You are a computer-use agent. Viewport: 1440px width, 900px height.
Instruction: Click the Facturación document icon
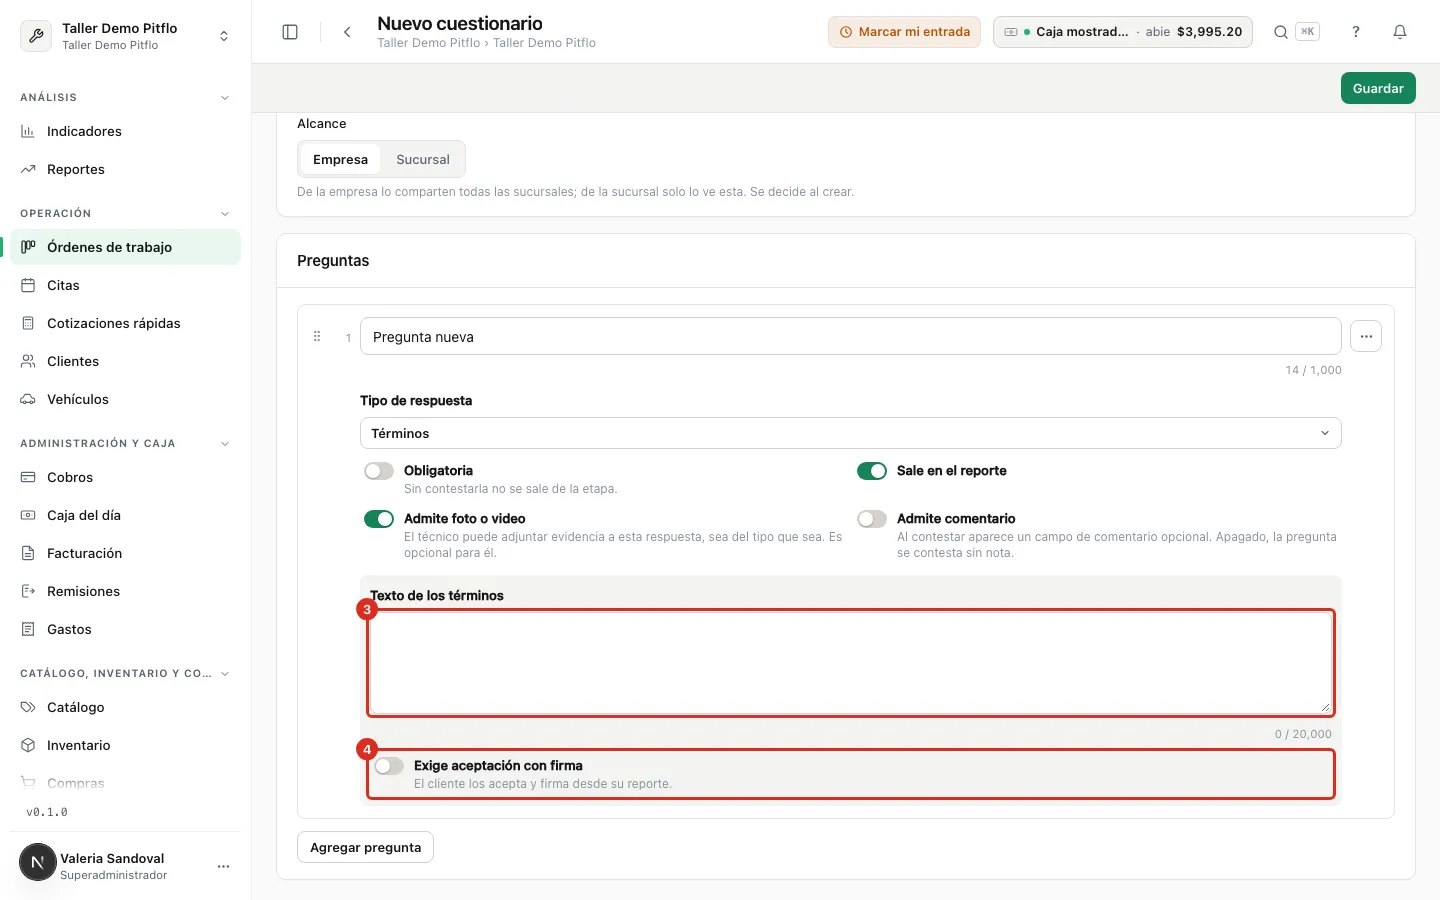(x=28, y=553)
